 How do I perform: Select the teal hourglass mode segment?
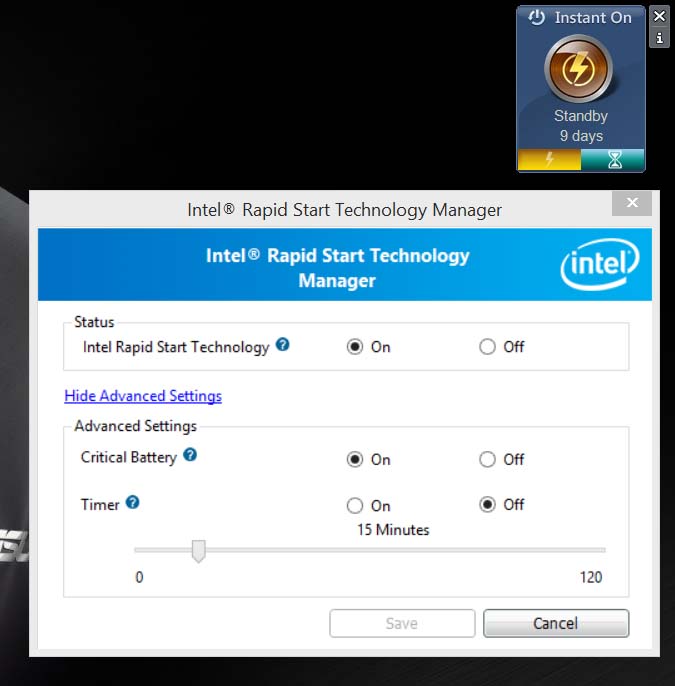pyautogui.click(x=613, y=159)
